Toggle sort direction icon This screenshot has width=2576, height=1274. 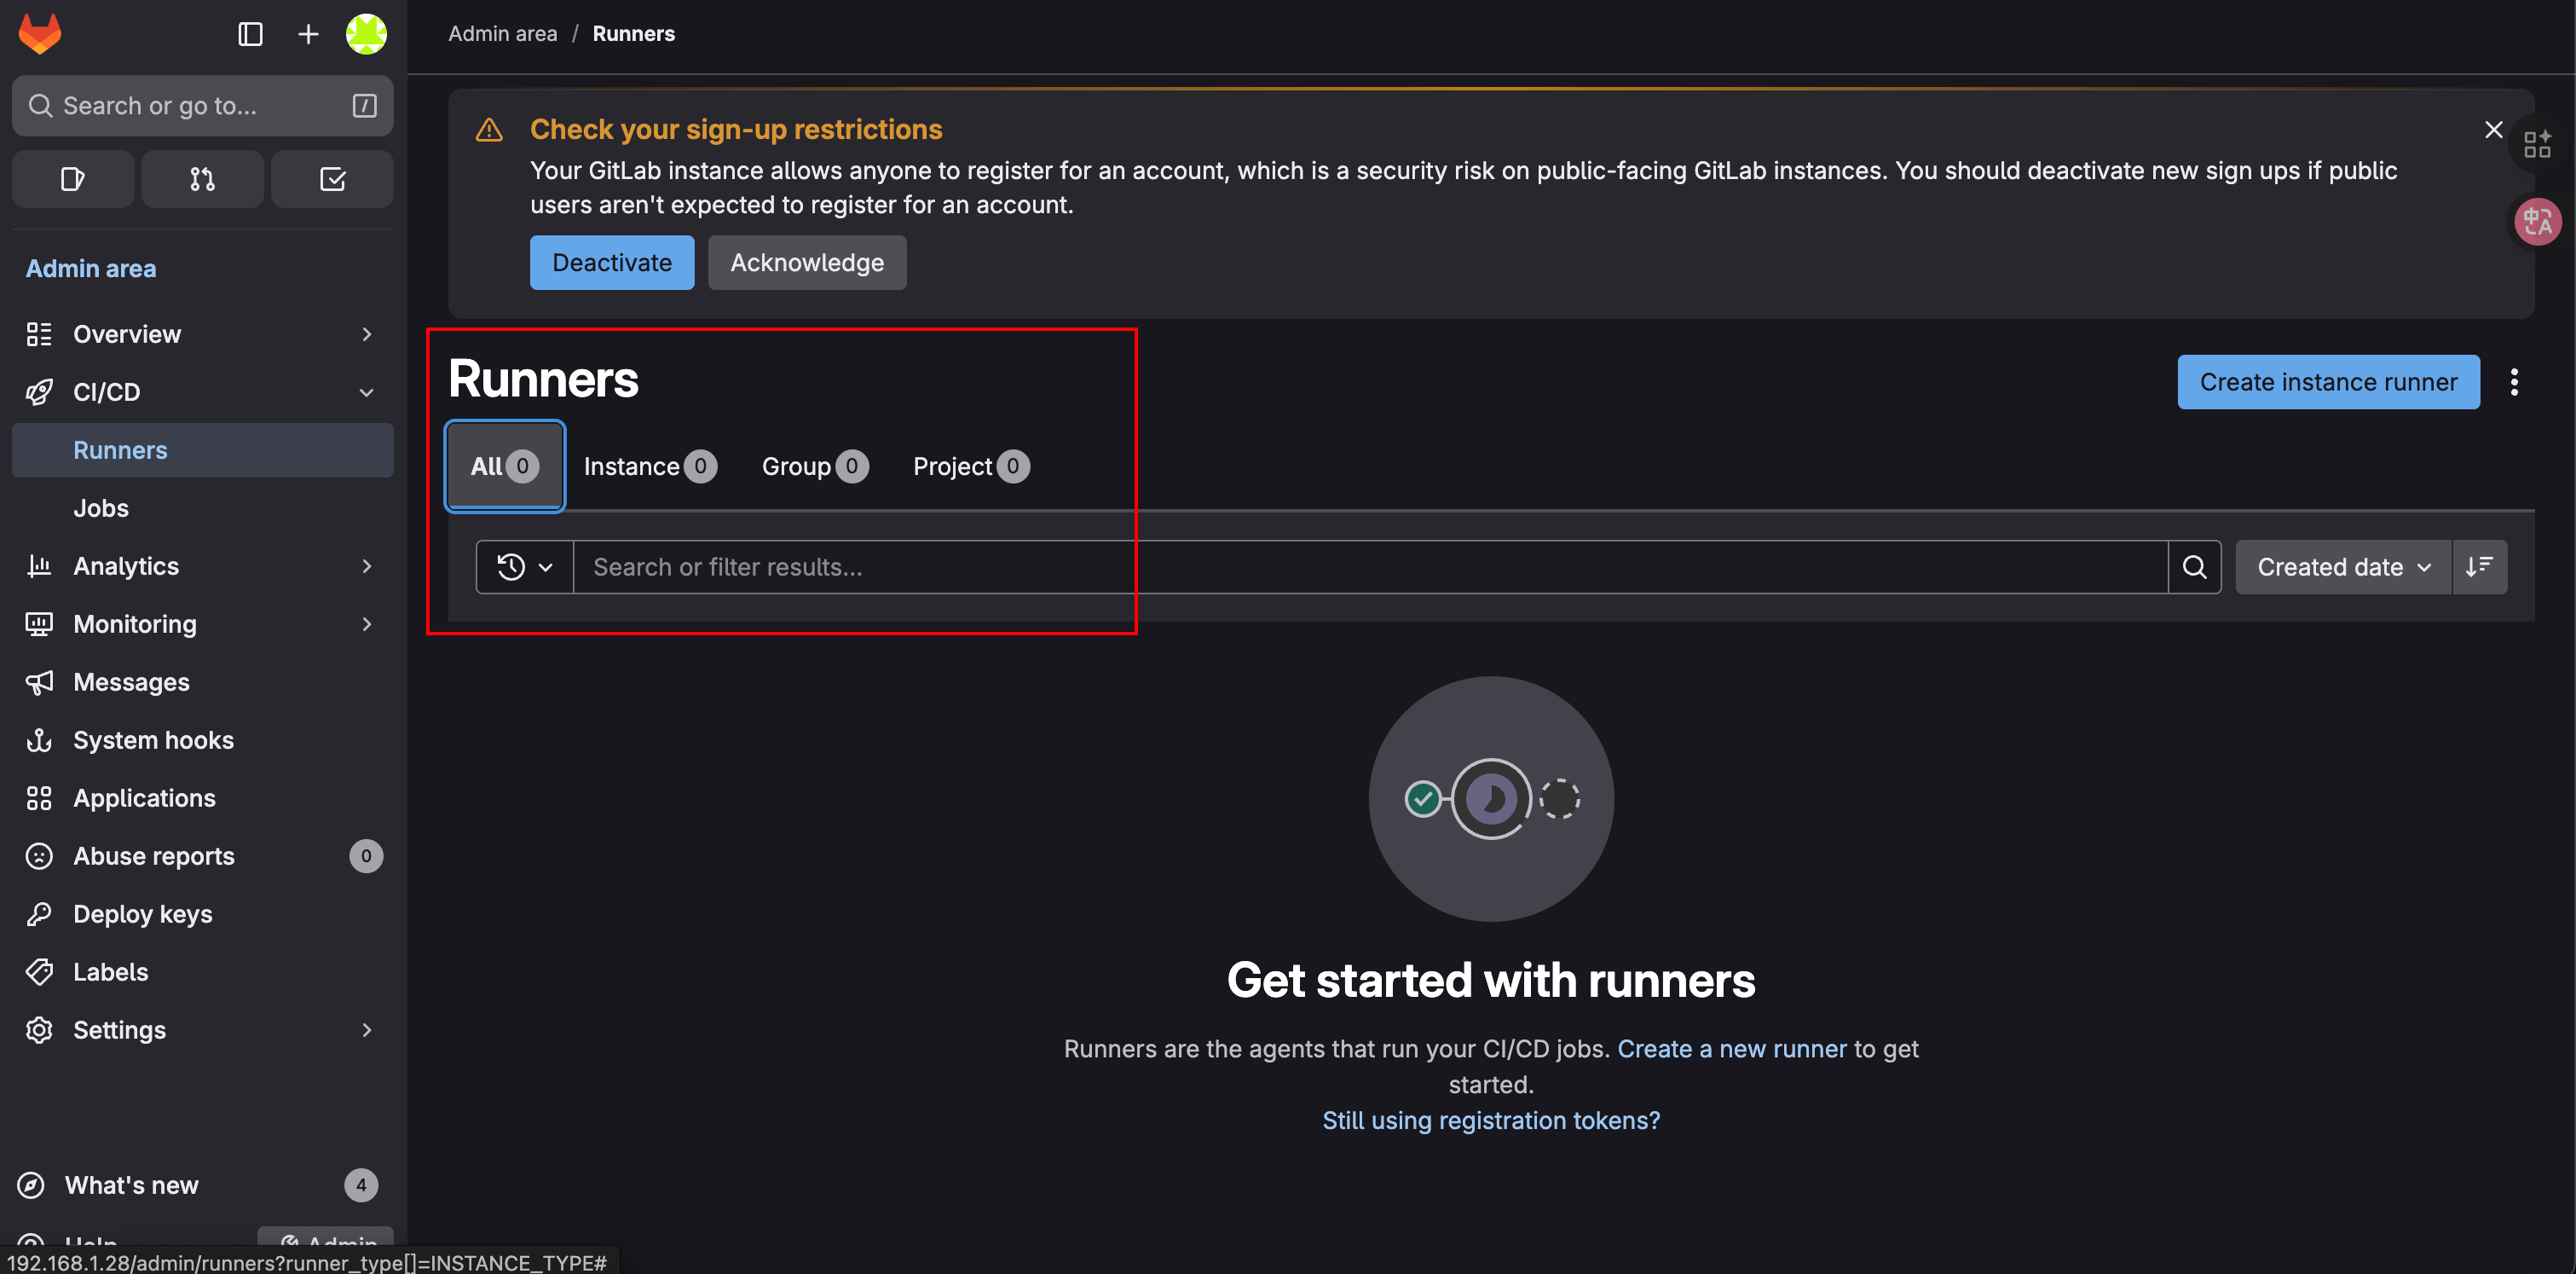(x=2479, y=567)
